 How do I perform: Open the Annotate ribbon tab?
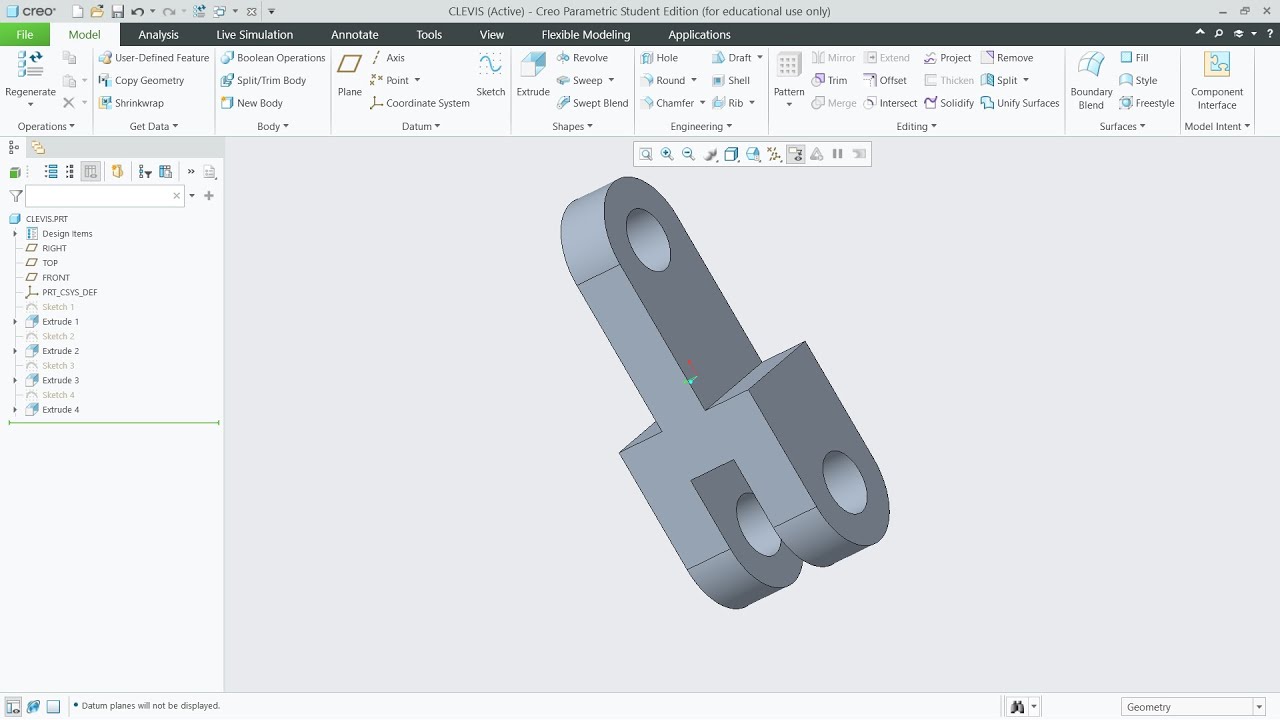pos(355,34)
